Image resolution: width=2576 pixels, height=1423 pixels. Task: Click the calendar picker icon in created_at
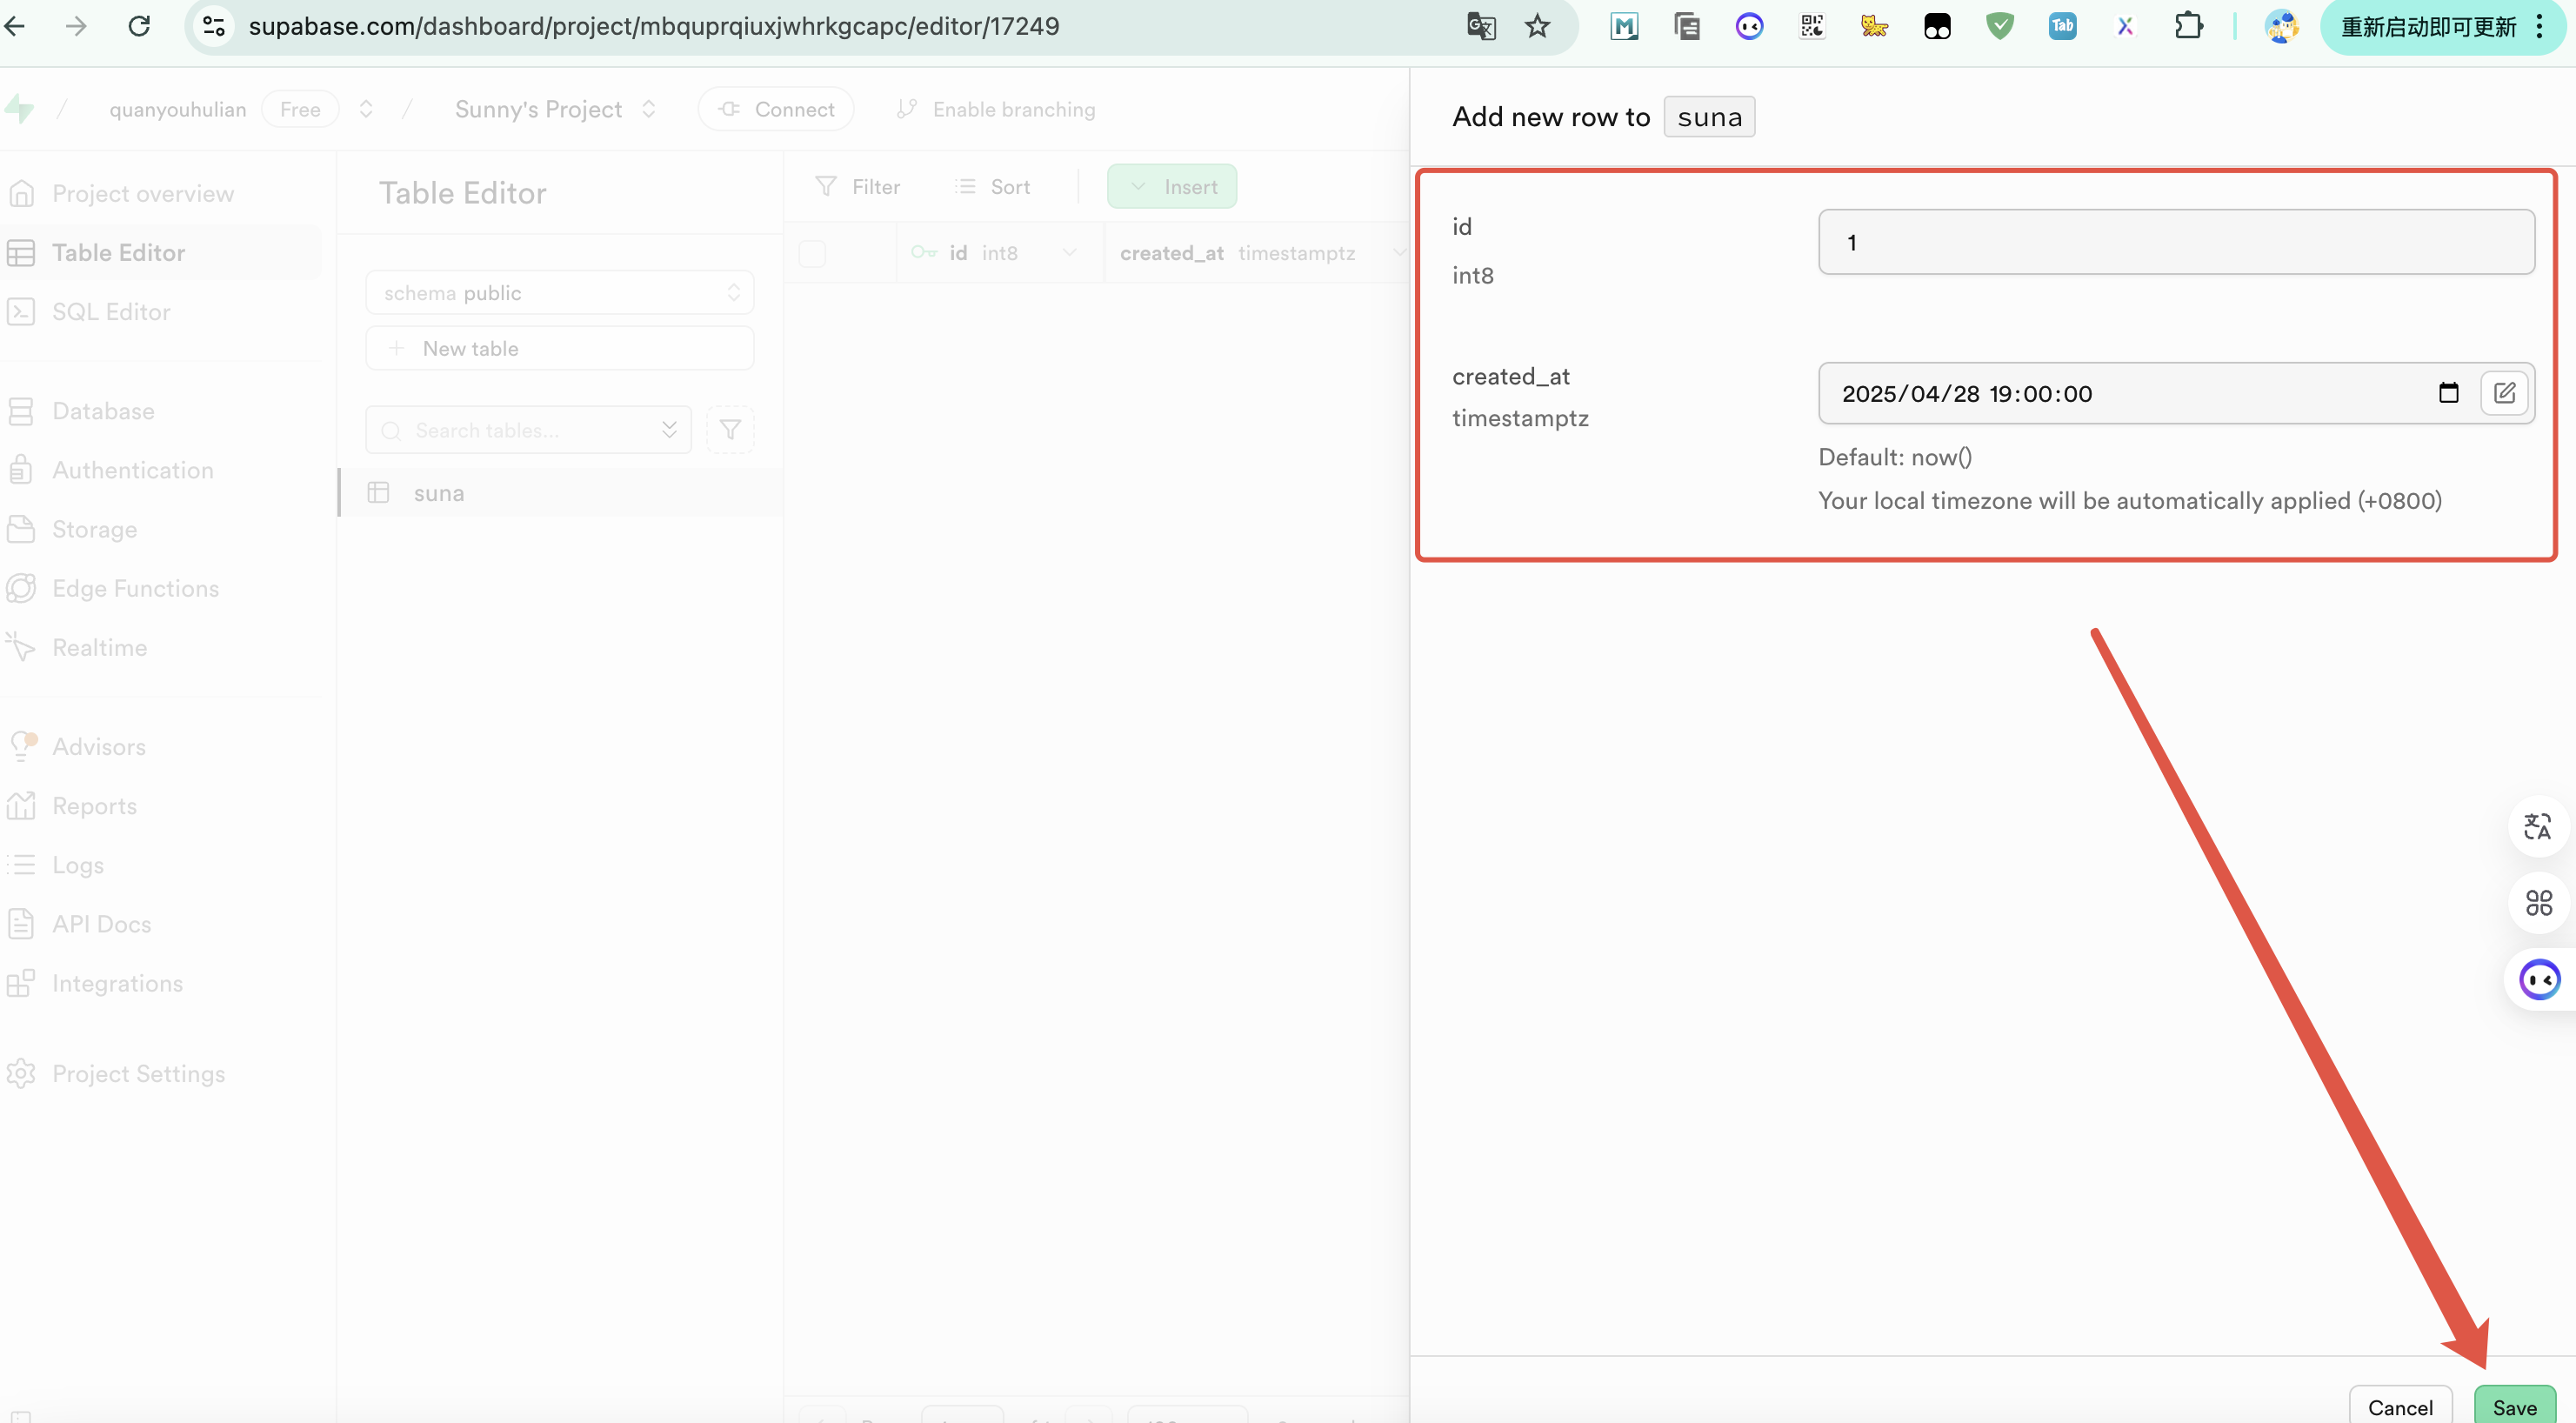point(2447,393)
